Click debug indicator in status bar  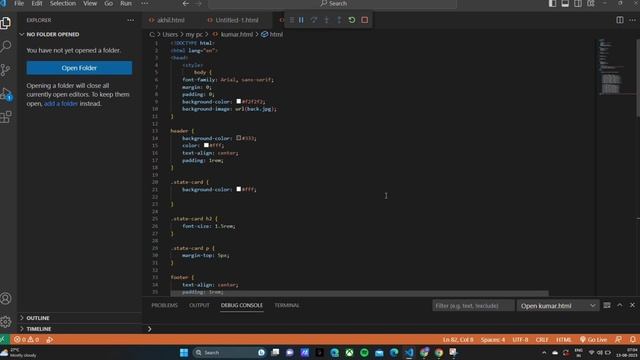pyautogui.click(x=50, y=340)
